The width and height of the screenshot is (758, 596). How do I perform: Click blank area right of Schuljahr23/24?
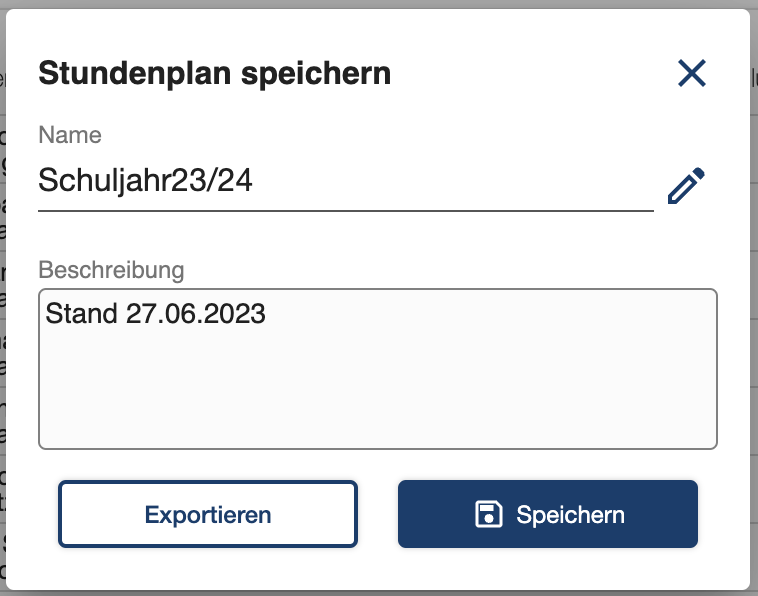(x=453, y=181)
